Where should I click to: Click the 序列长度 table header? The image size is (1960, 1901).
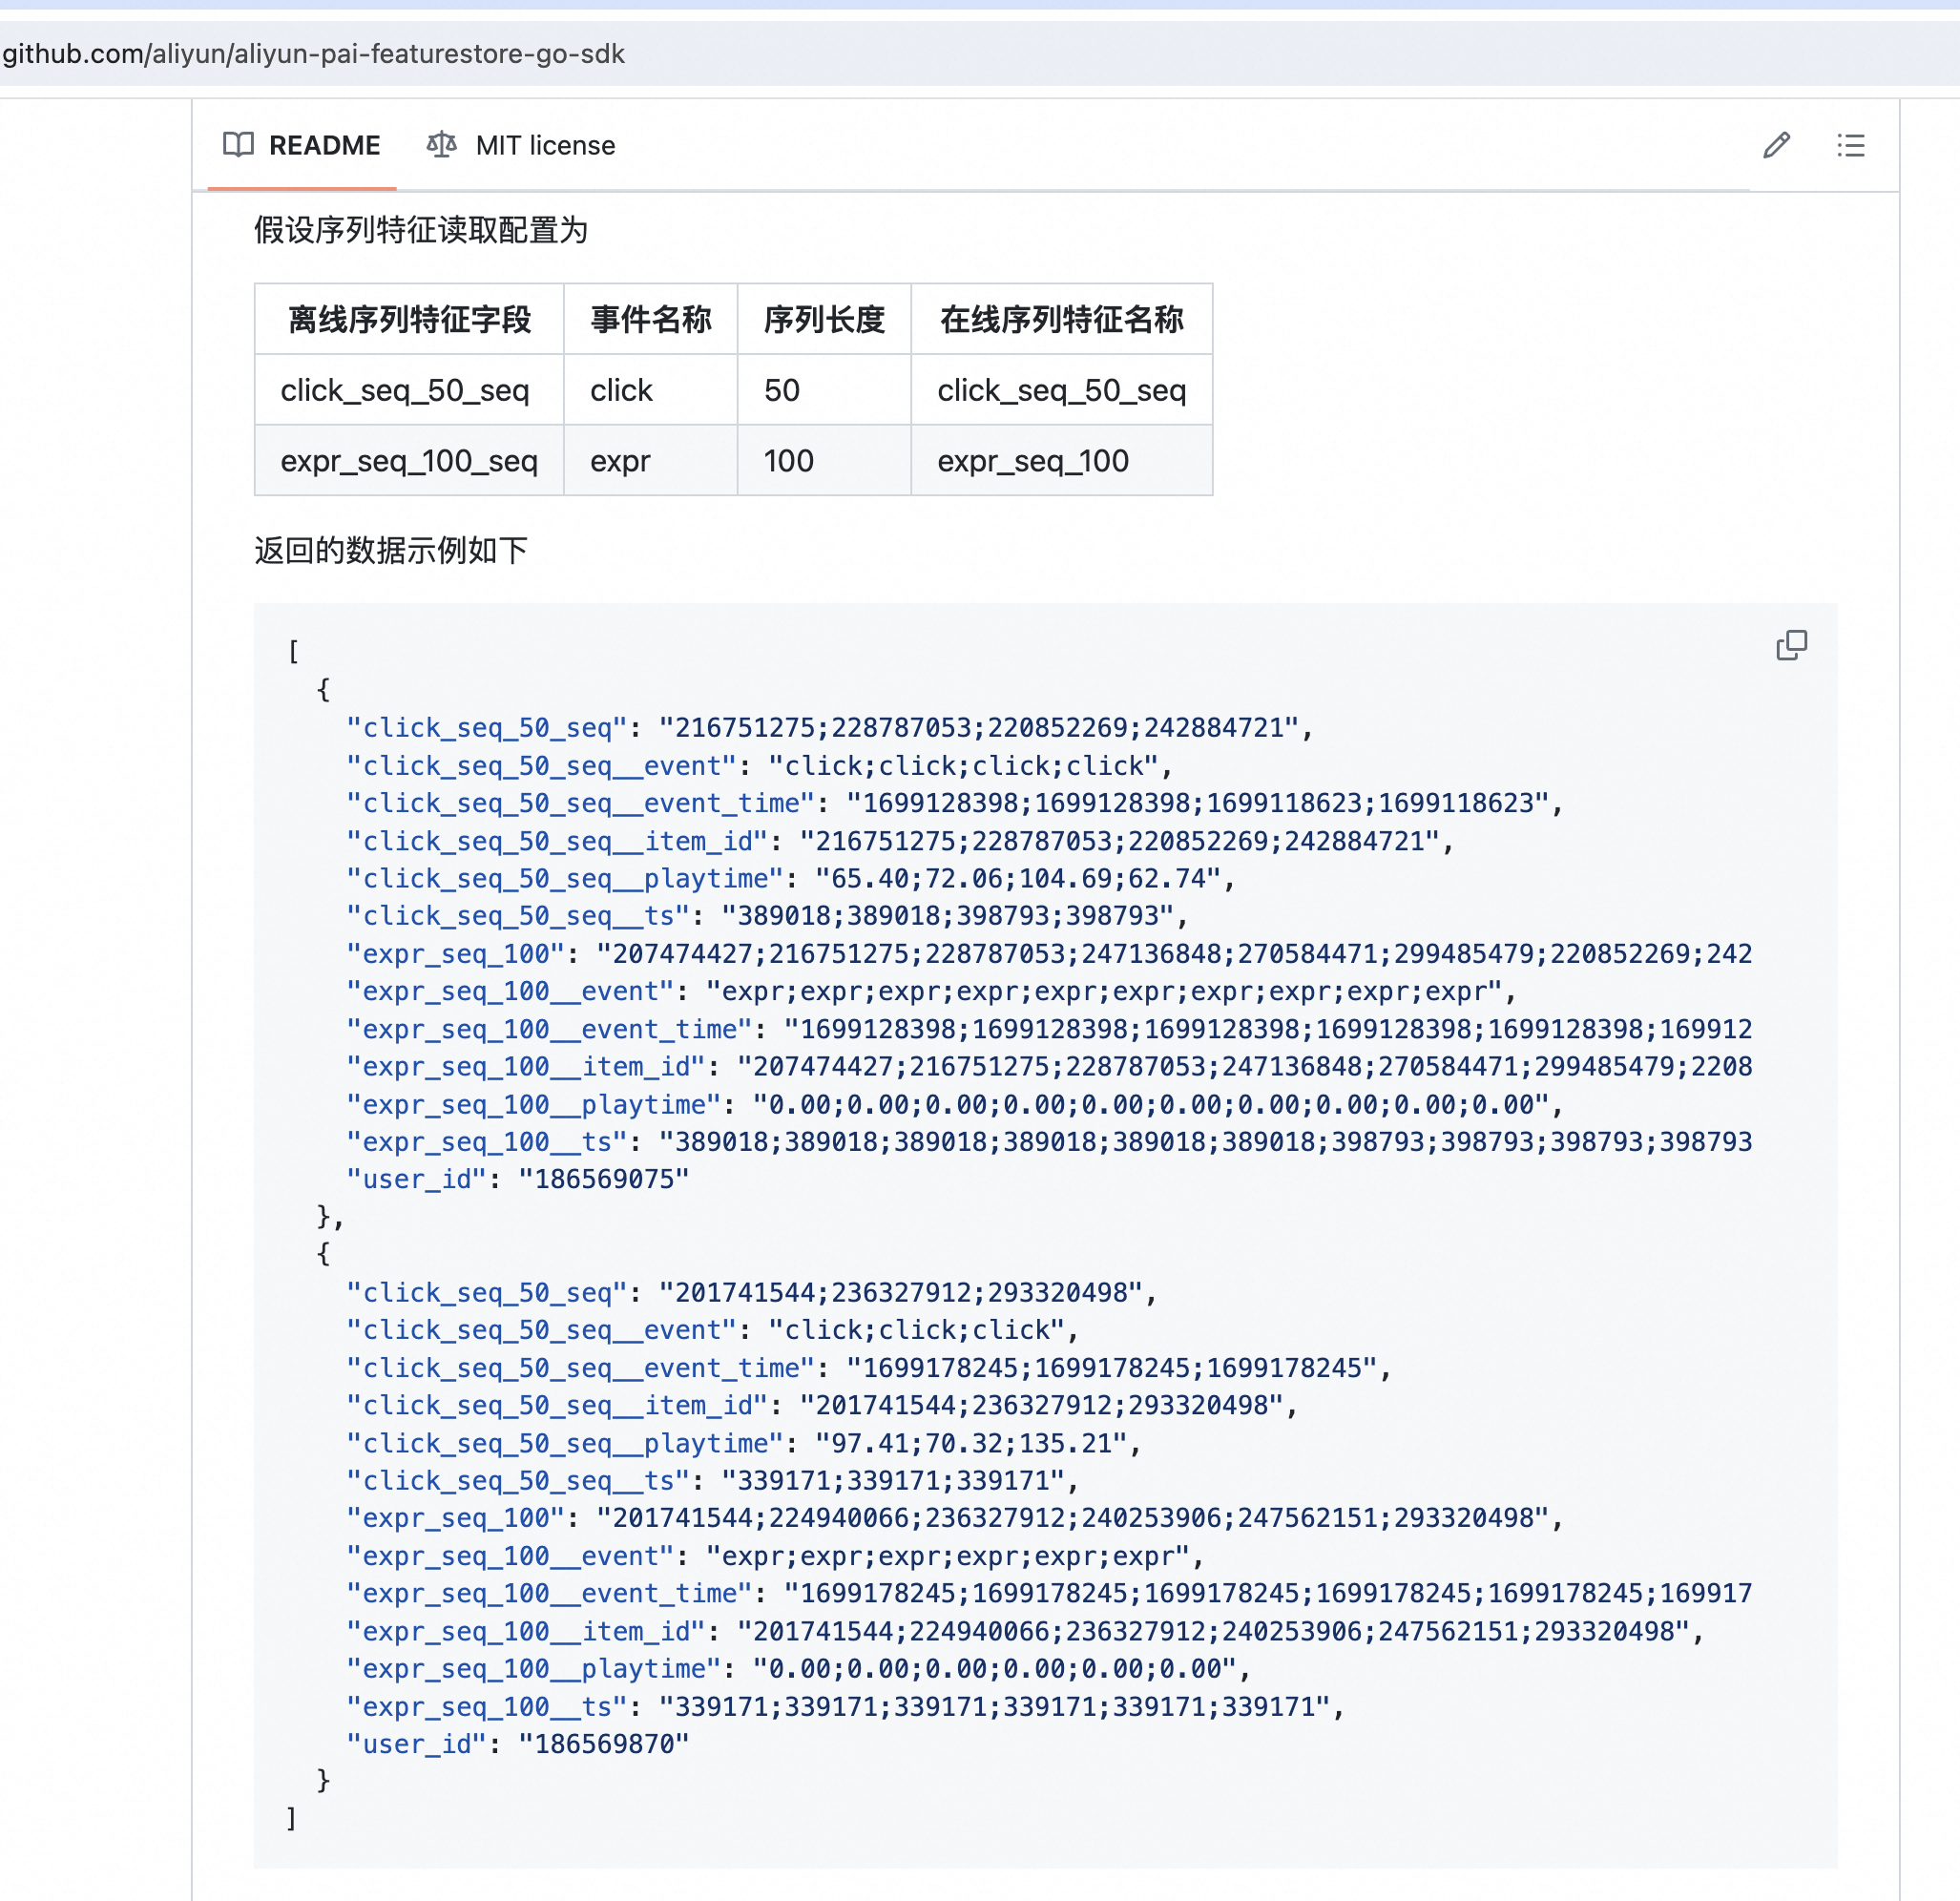point(824,319)
